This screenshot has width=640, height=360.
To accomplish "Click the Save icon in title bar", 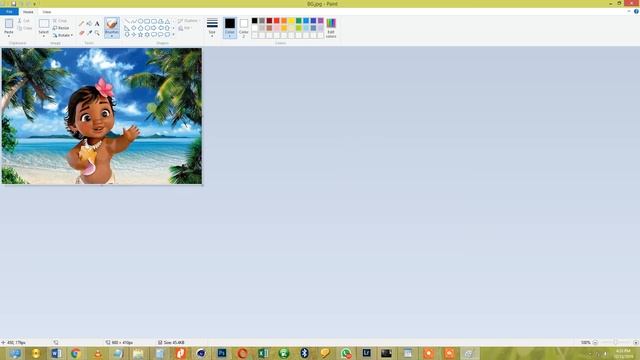I will [x=13, y=4].
